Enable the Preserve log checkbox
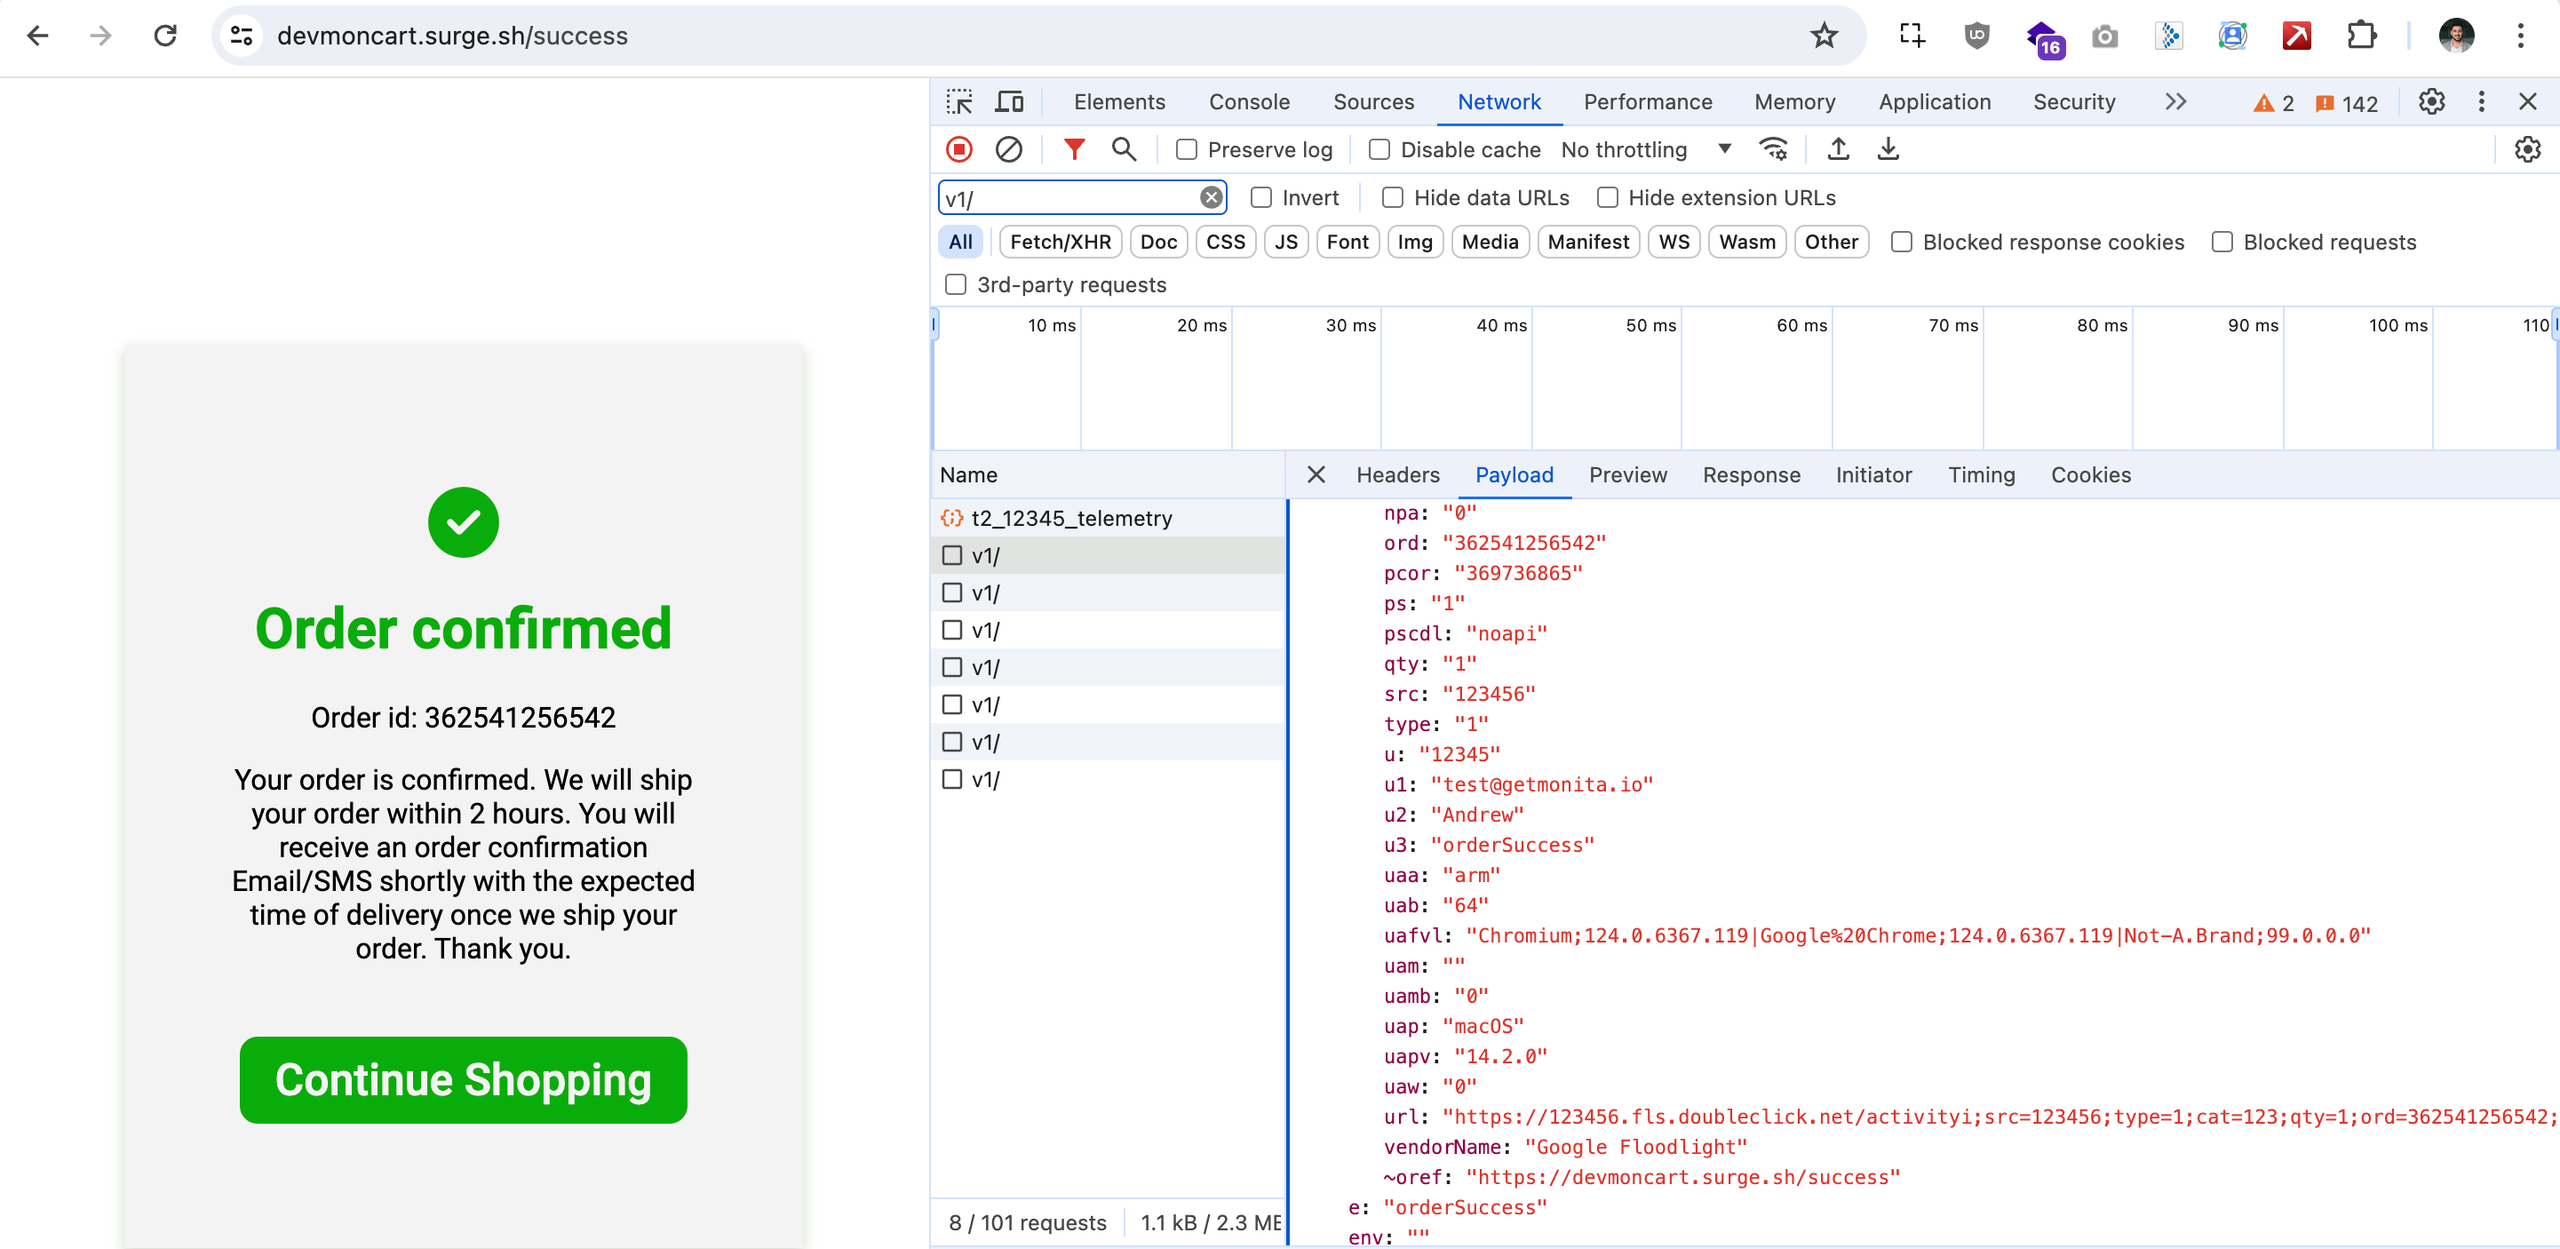Image resolution: width=2560 pixels, height=1249 pixels. (x=1187, y=149)
